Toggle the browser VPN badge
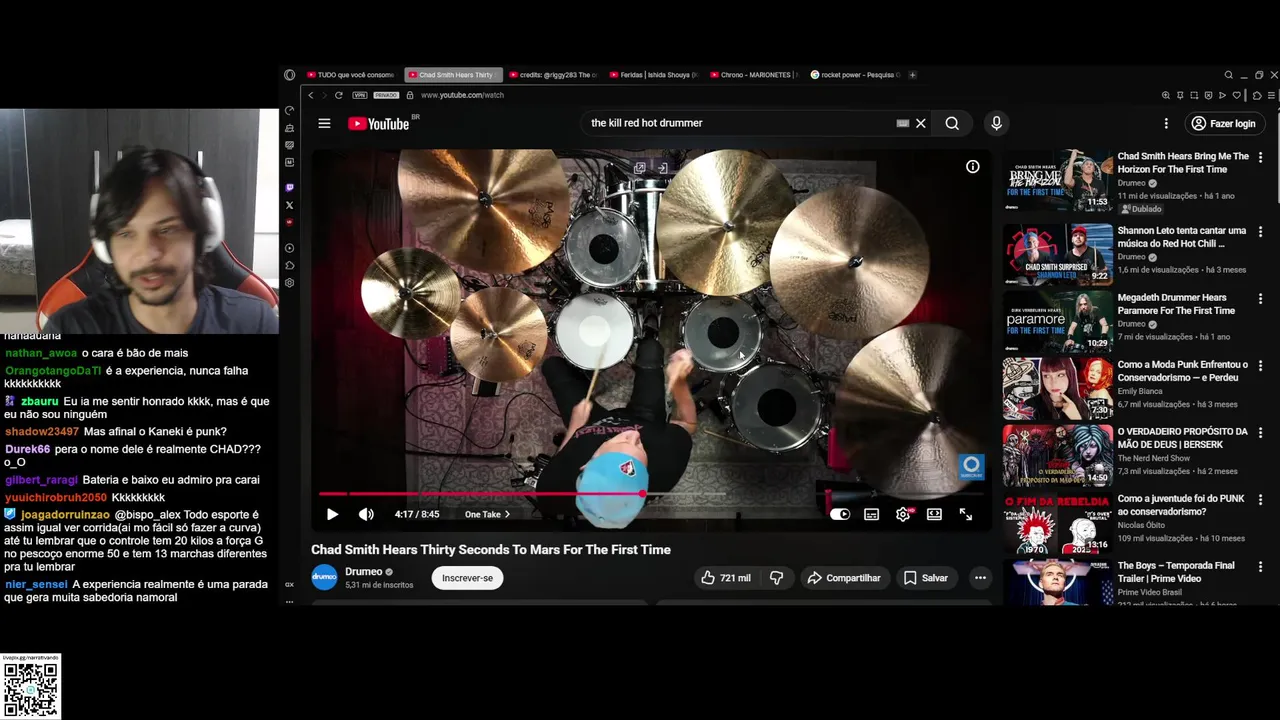 pyautogui.click(x=360, y=95)
